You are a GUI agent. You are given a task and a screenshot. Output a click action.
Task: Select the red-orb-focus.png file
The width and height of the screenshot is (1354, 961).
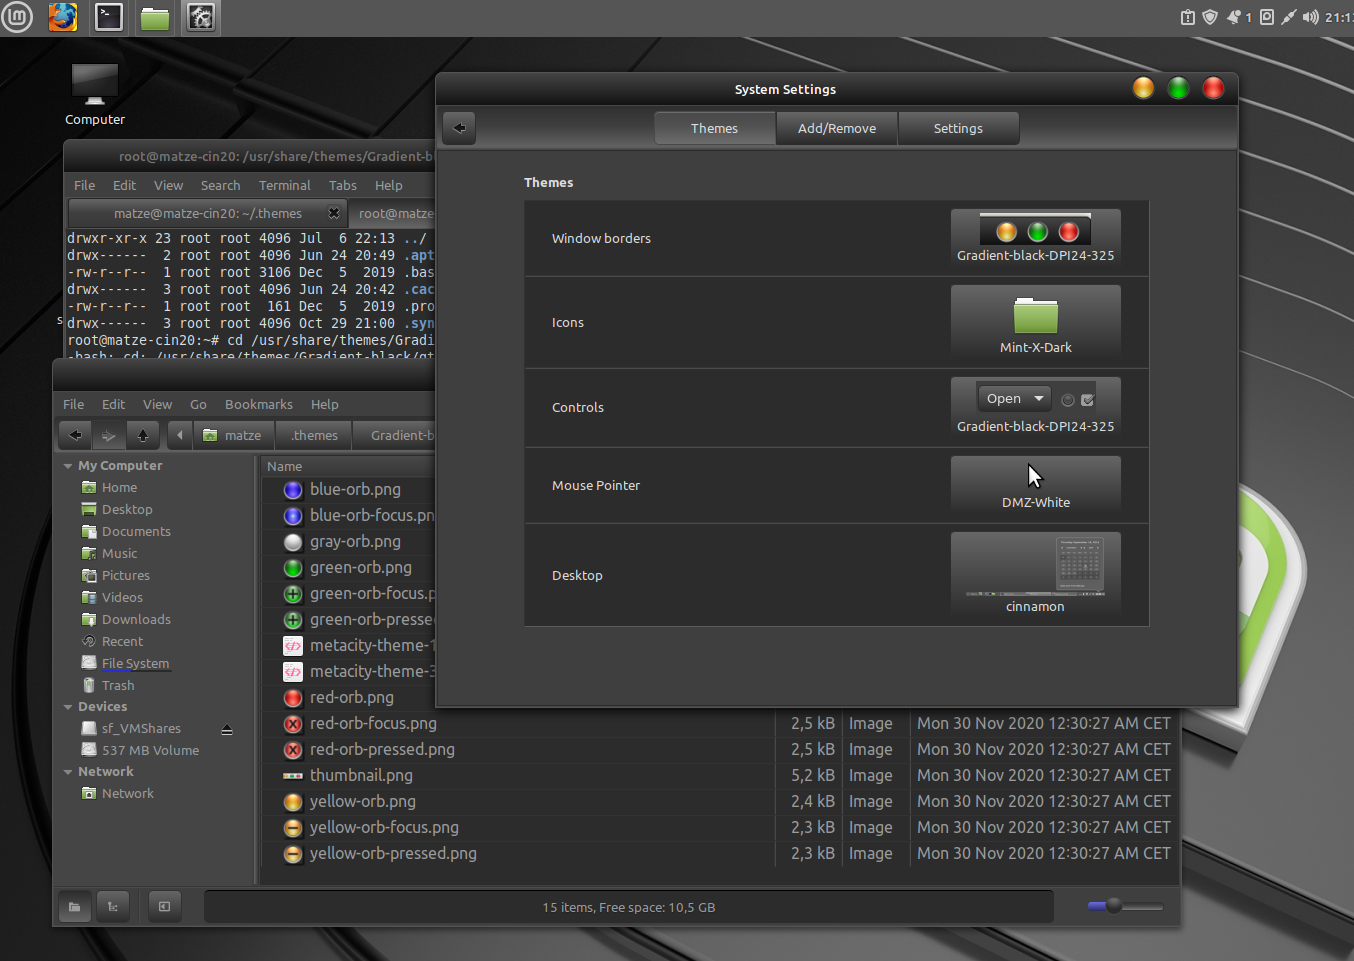[373, 724]
